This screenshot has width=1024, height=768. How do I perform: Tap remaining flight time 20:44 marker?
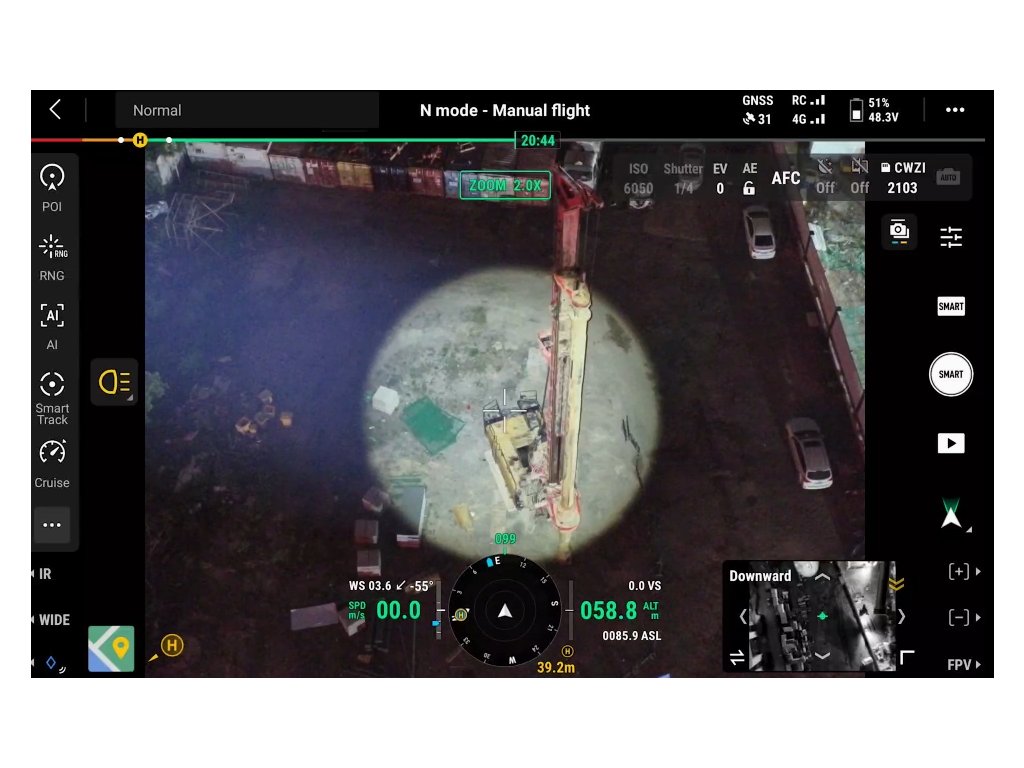pyautogui.click(x=537, y=140)
